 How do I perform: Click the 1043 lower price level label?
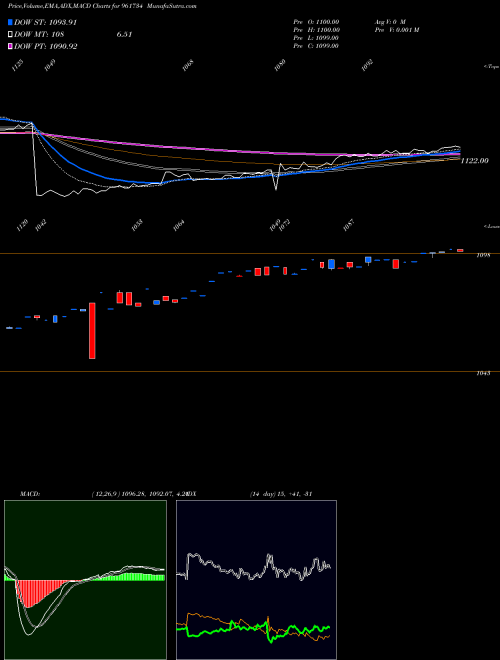[483, 373]
